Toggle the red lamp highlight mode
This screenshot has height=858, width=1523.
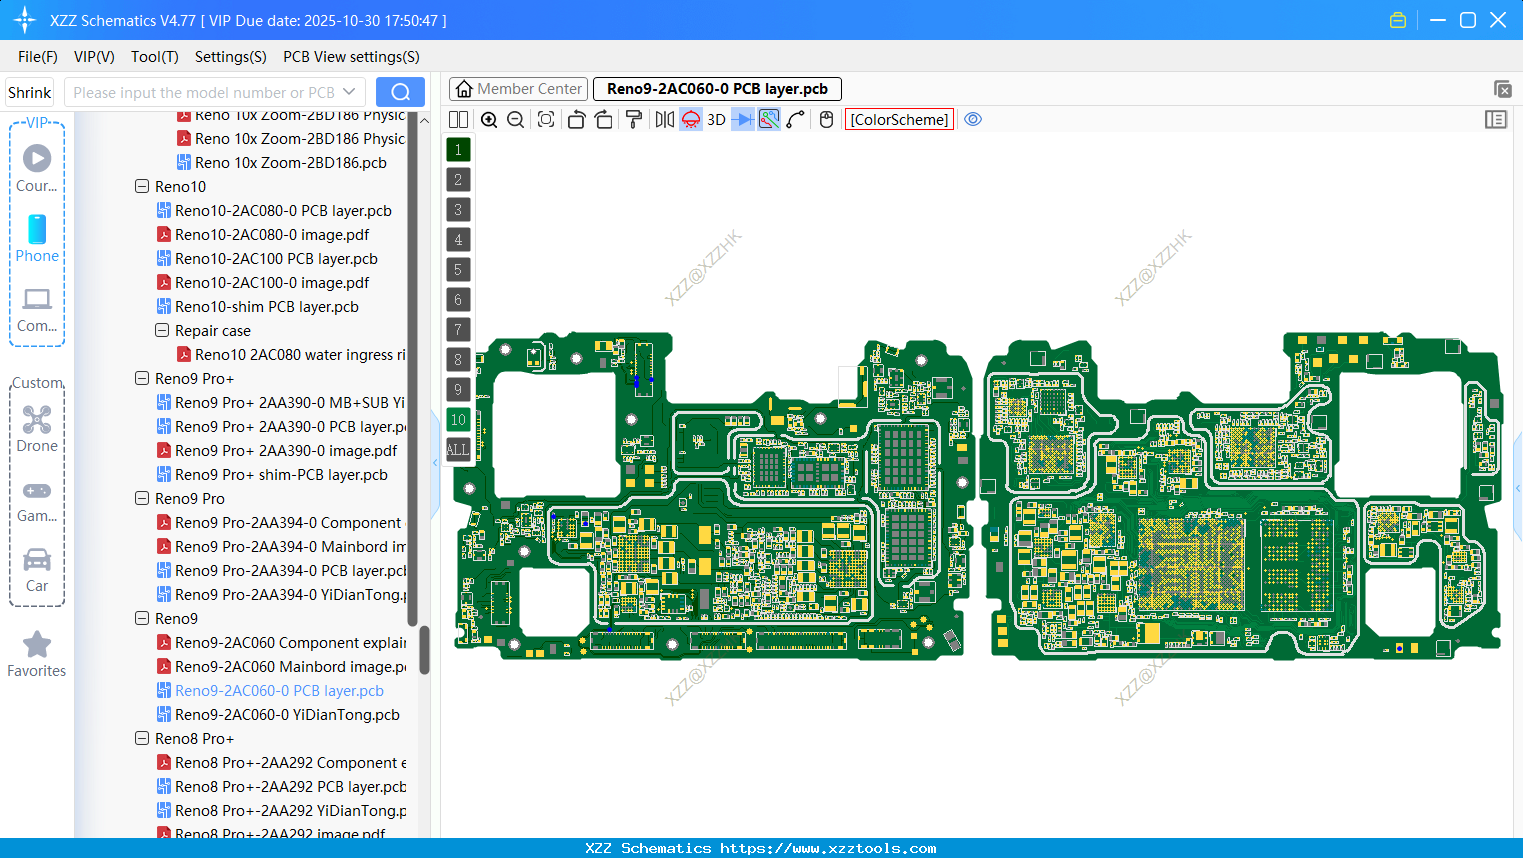[x=690, y=119]
